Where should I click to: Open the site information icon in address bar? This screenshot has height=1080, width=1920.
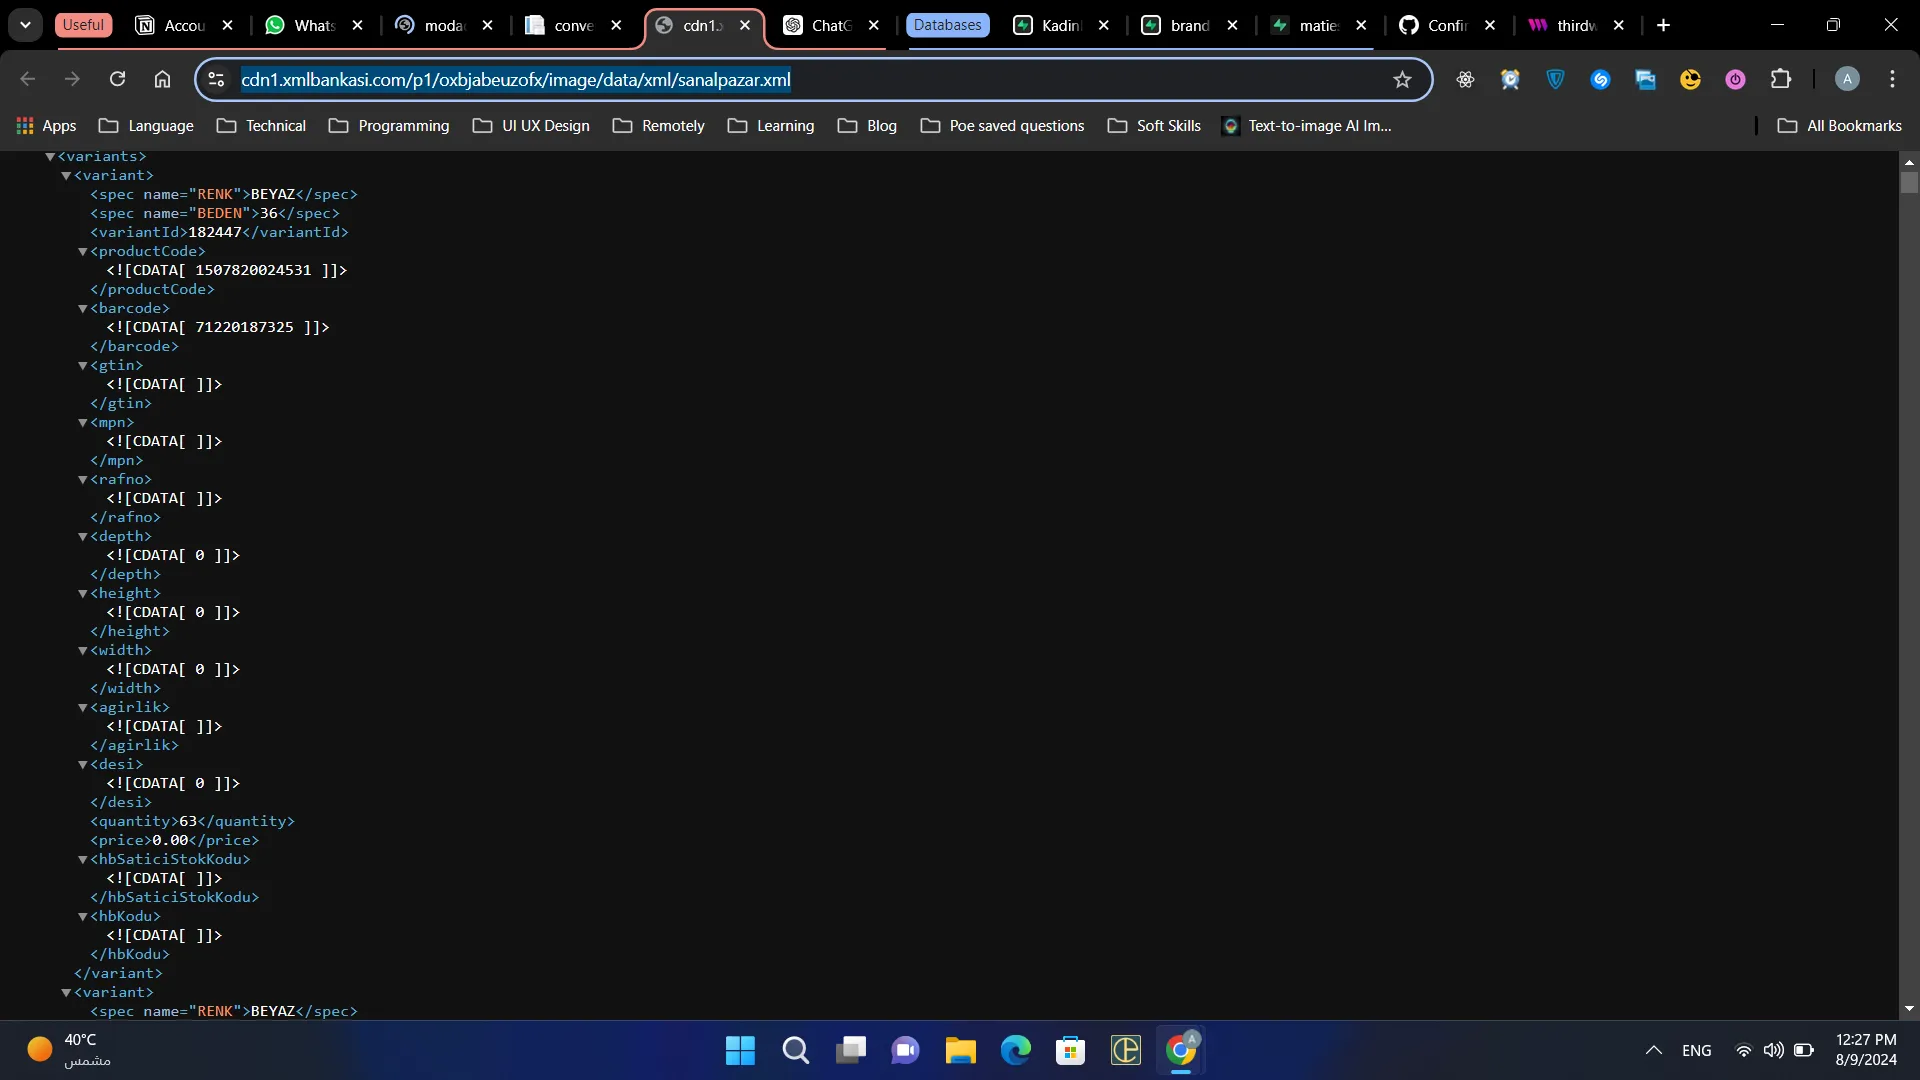point(216,79)
